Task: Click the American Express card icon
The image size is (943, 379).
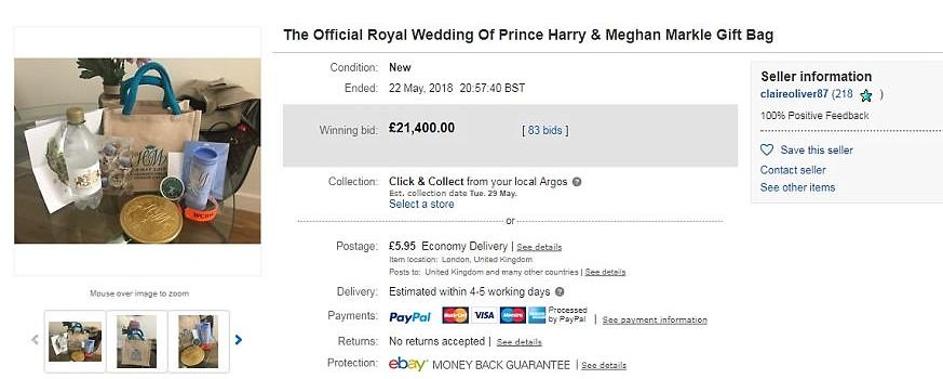Action: [537, 315]
